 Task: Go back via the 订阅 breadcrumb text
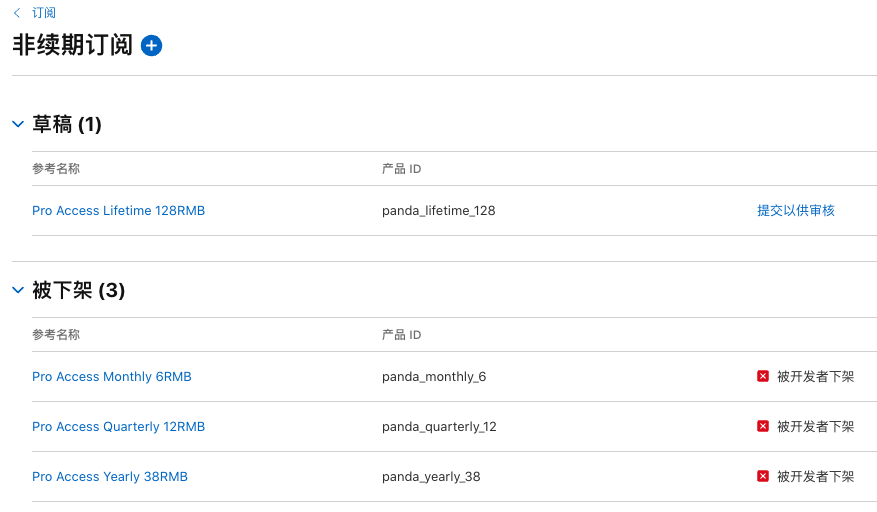pyautogui.click(x=44, y=13)
